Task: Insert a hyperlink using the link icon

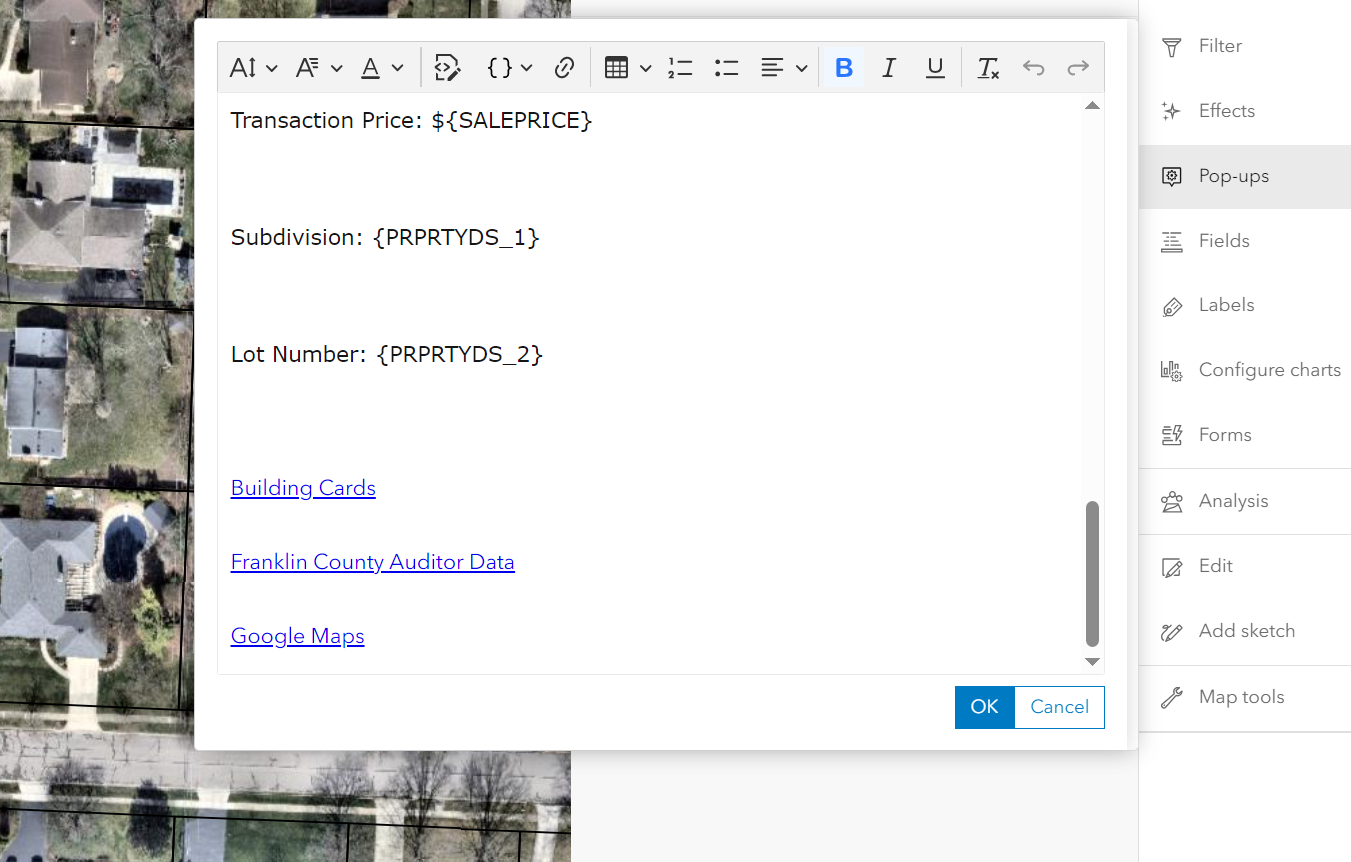Action: tap(564, 67)
